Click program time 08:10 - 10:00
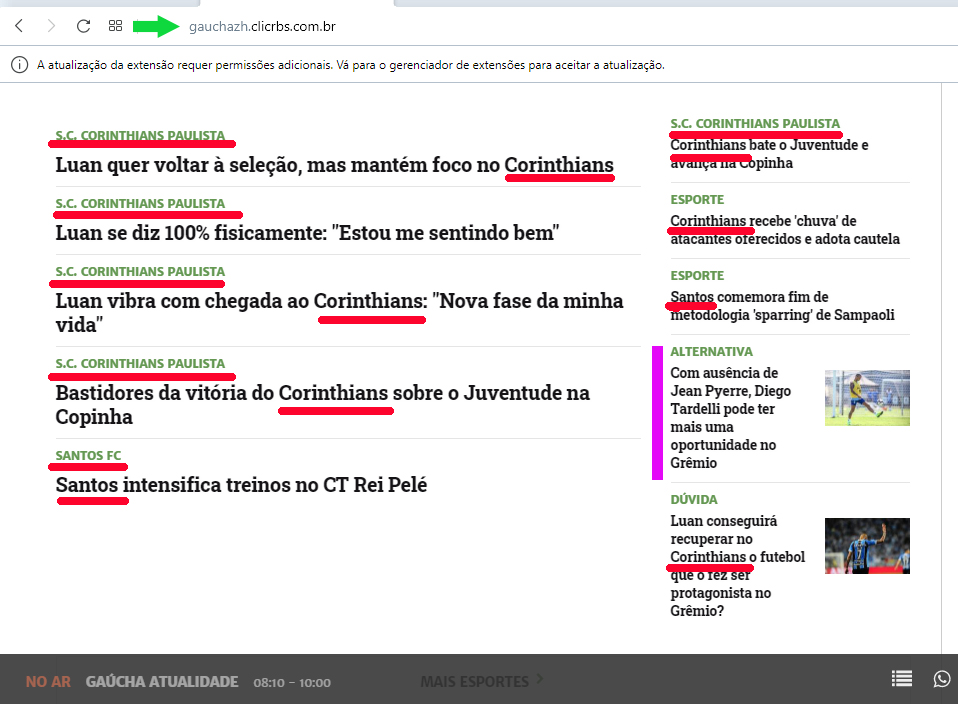 [292, 683]
